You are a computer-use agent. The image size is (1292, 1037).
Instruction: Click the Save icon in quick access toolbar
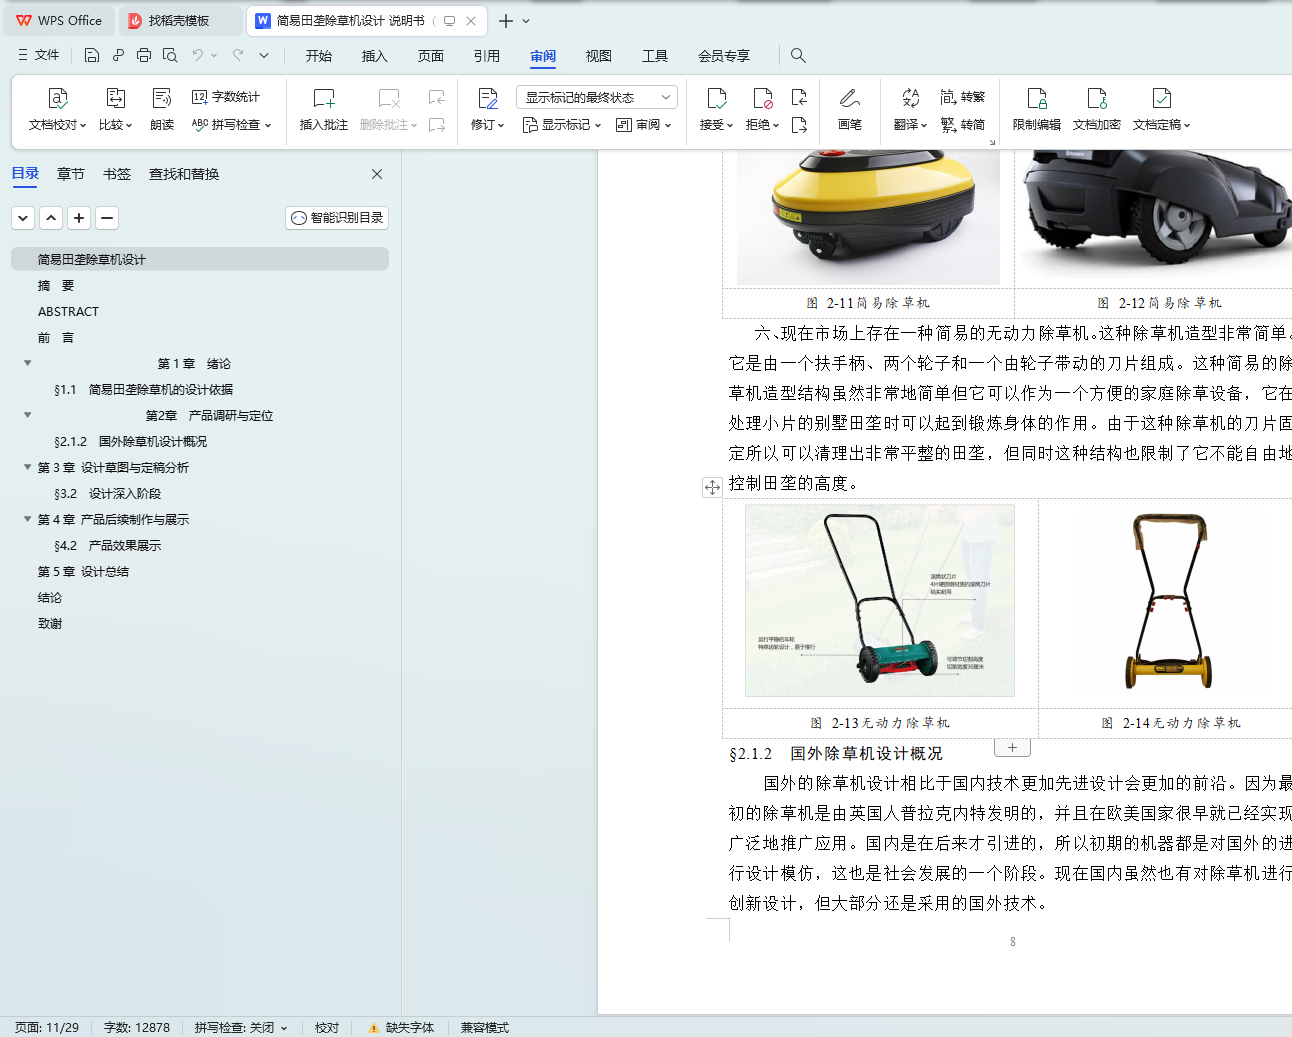[x=92, y=55]
